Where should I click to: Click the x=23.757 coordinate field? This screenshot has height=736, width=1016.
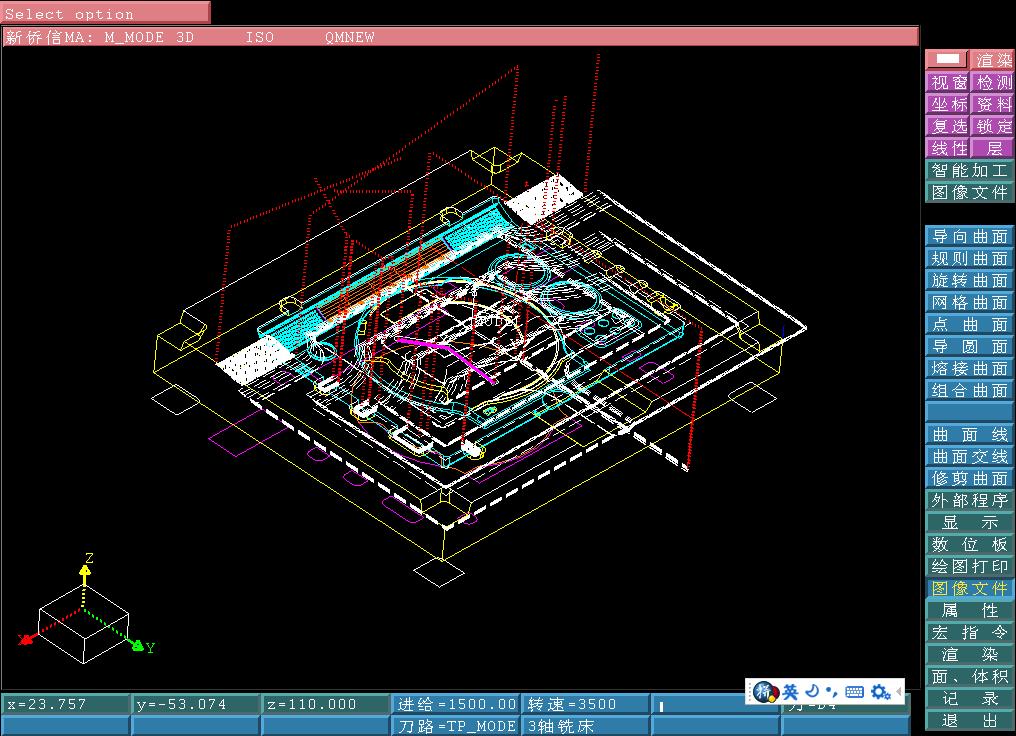pos(66,704)
